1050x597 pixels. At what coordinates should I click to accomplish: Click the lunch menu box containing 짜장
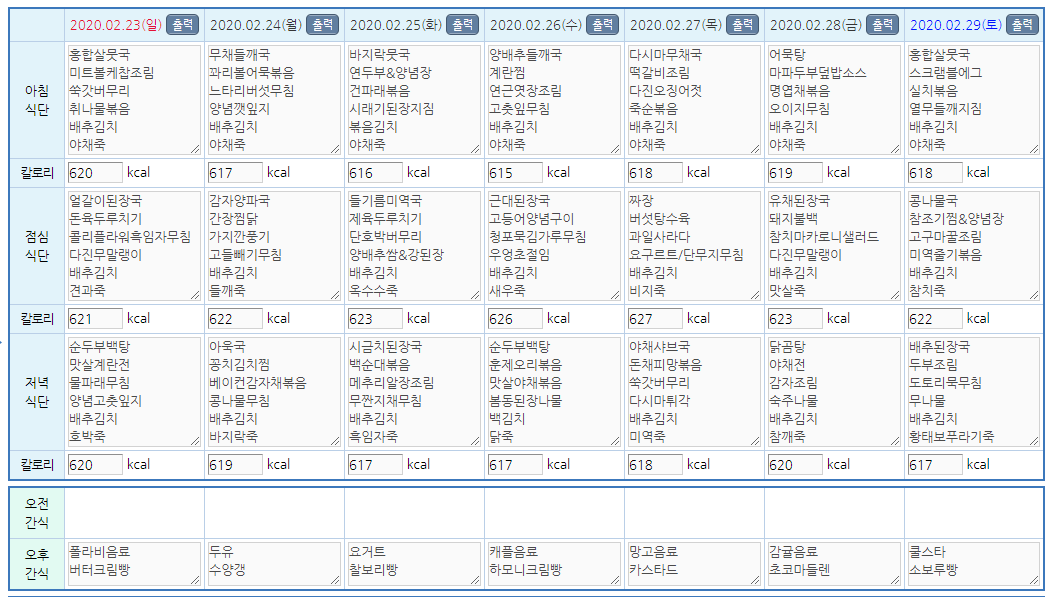694,246
